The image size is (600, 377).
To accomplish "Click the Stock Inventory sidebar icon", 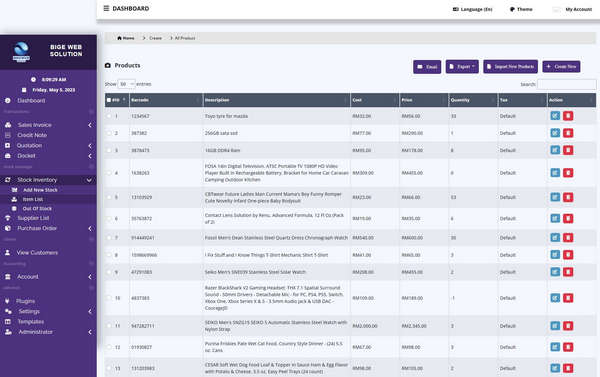I will (x=8, y=180).
